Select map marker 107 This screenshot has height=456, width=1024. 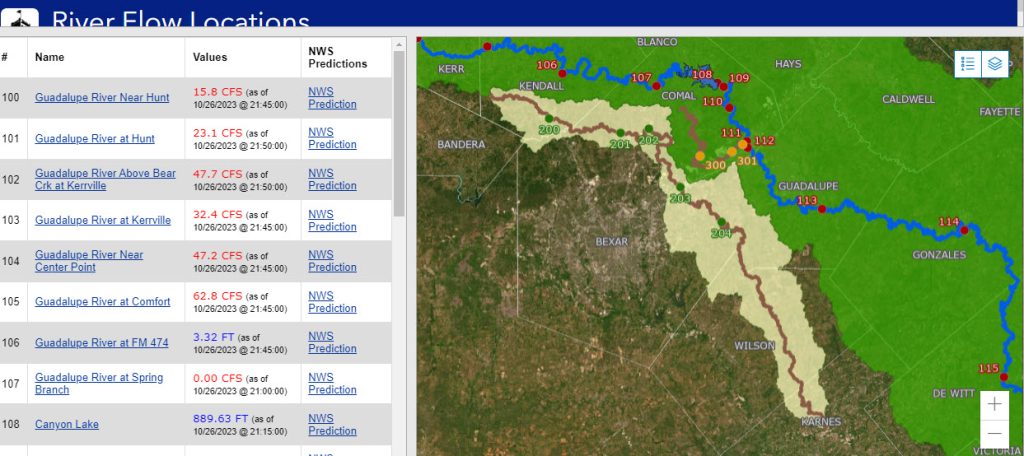[656, 86]
